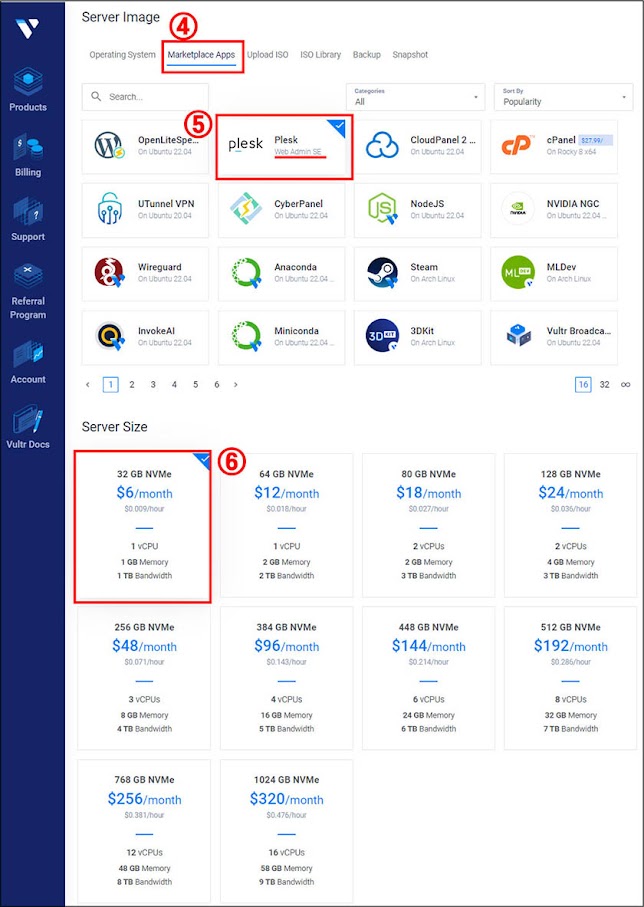The height and width of the screenshot is (907, 644).
Task: Select the 512 GB NVMe $192/month plan
Action: (x=571, y=678)
